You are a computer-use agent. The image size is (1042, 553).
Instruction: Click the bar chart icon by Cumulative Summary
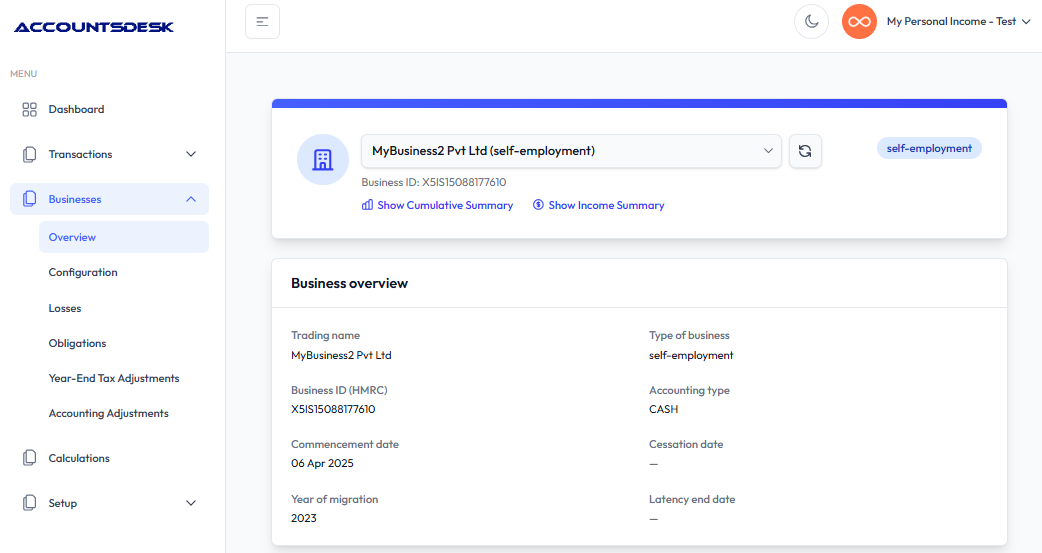point(367,205)
